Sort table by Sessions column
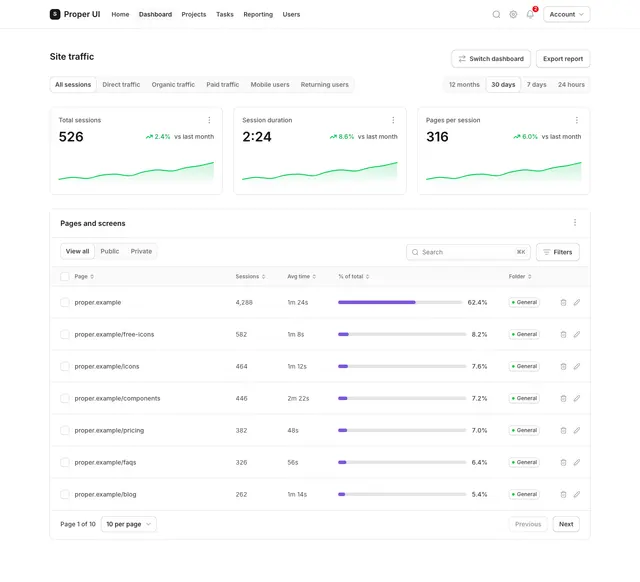 250,276
